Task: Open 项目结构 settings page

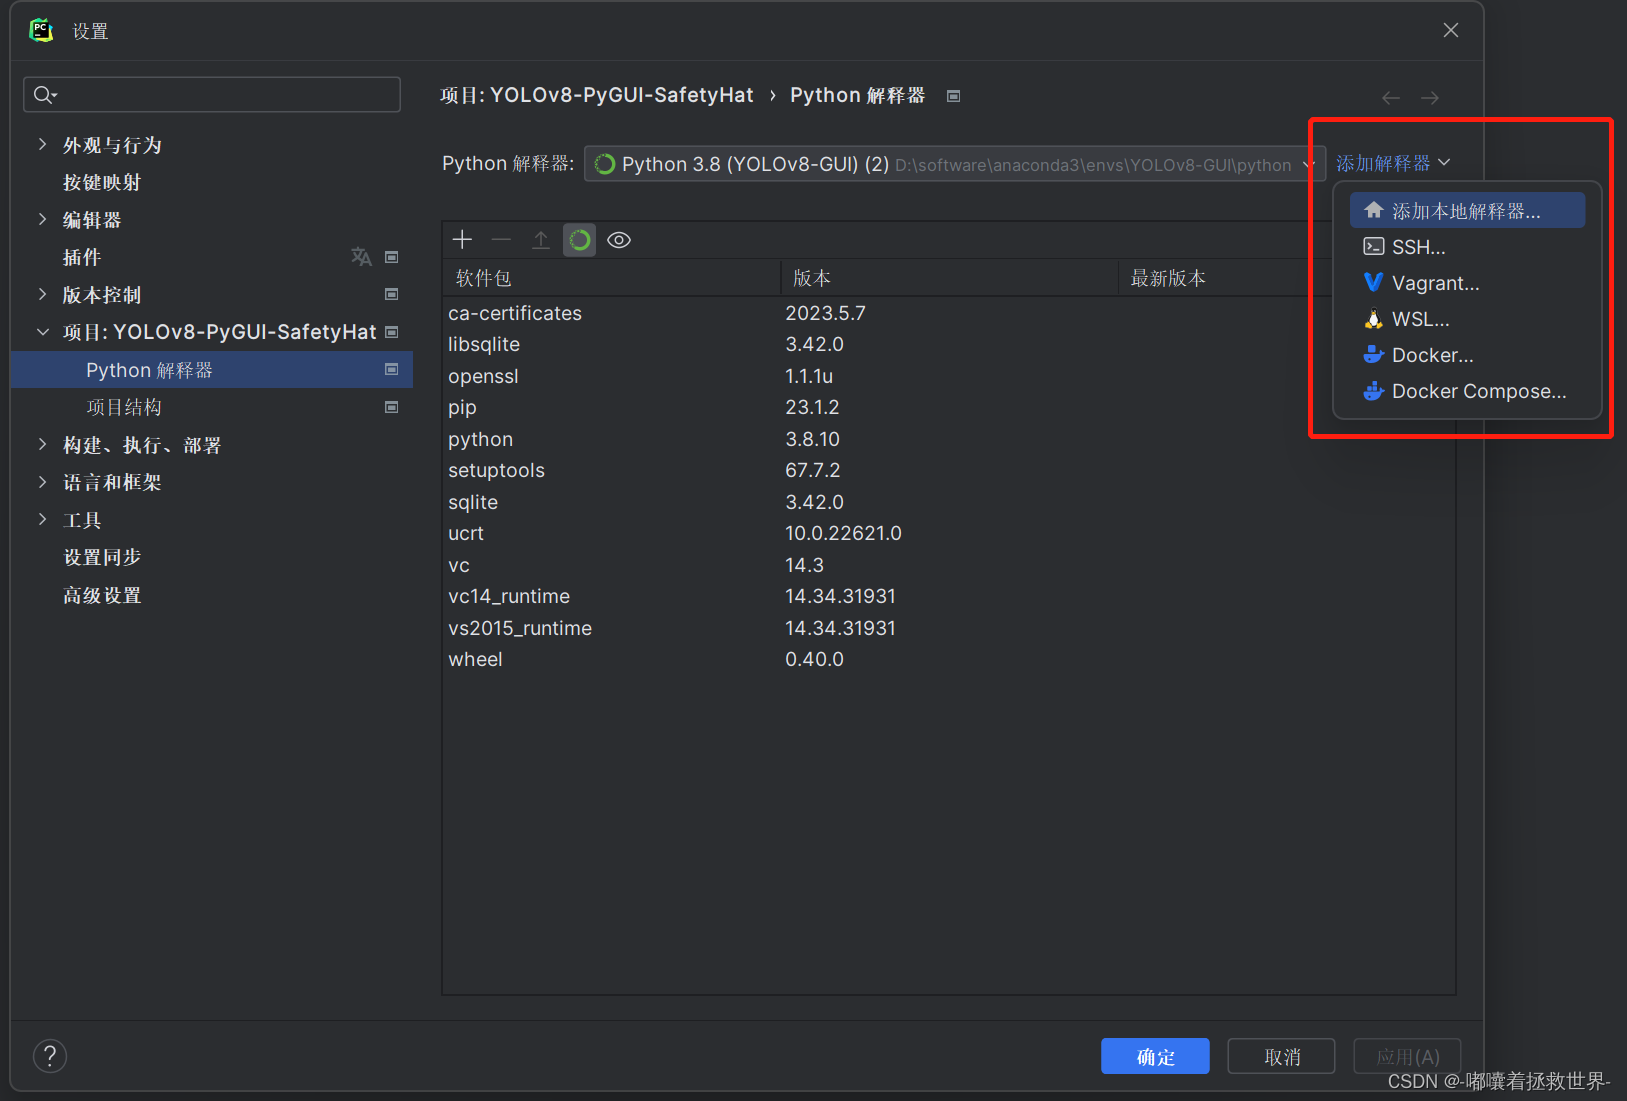Action: (x=124, y=407)
